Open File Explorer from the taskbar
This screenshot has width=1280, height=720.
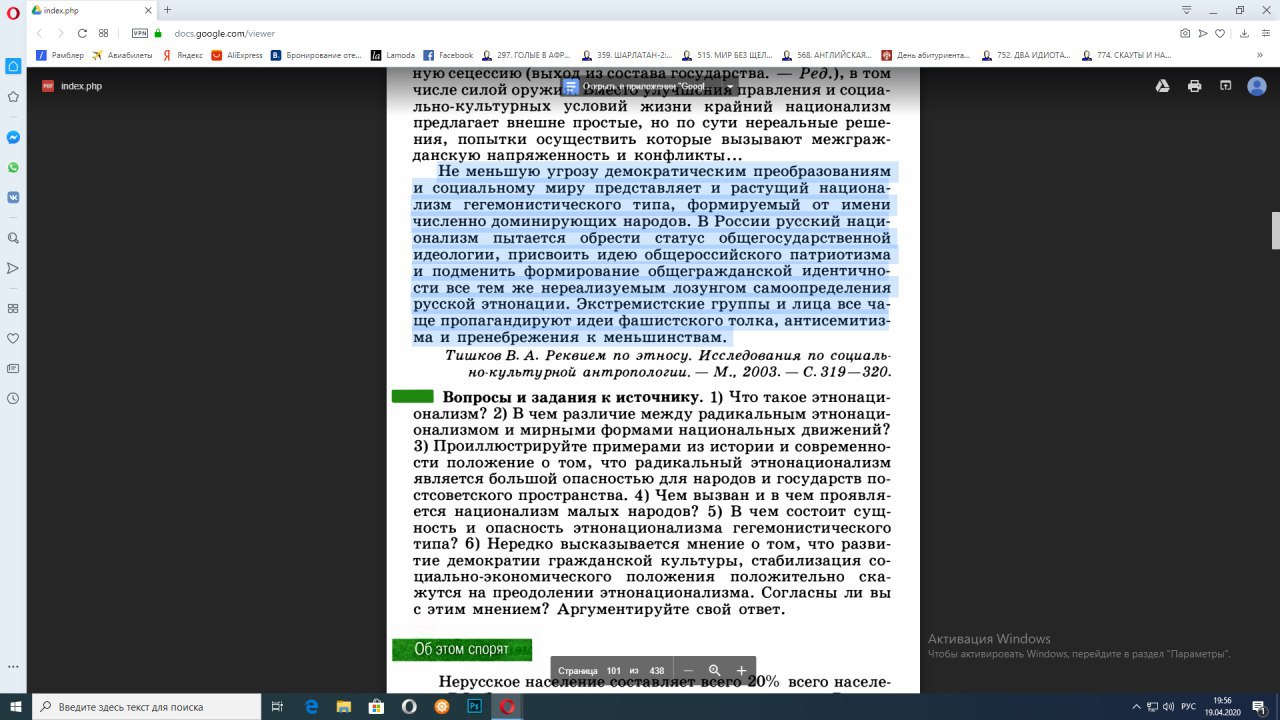(x=344, y=706)
